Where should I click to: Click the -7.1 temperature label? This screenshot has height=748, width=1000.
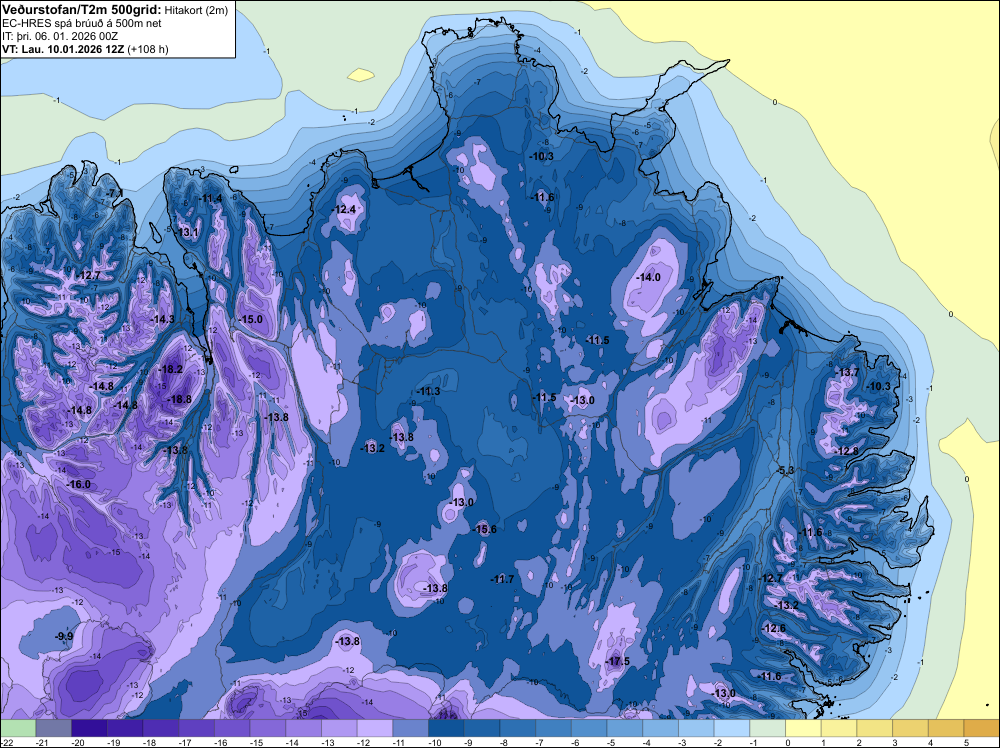pos(114,193)
